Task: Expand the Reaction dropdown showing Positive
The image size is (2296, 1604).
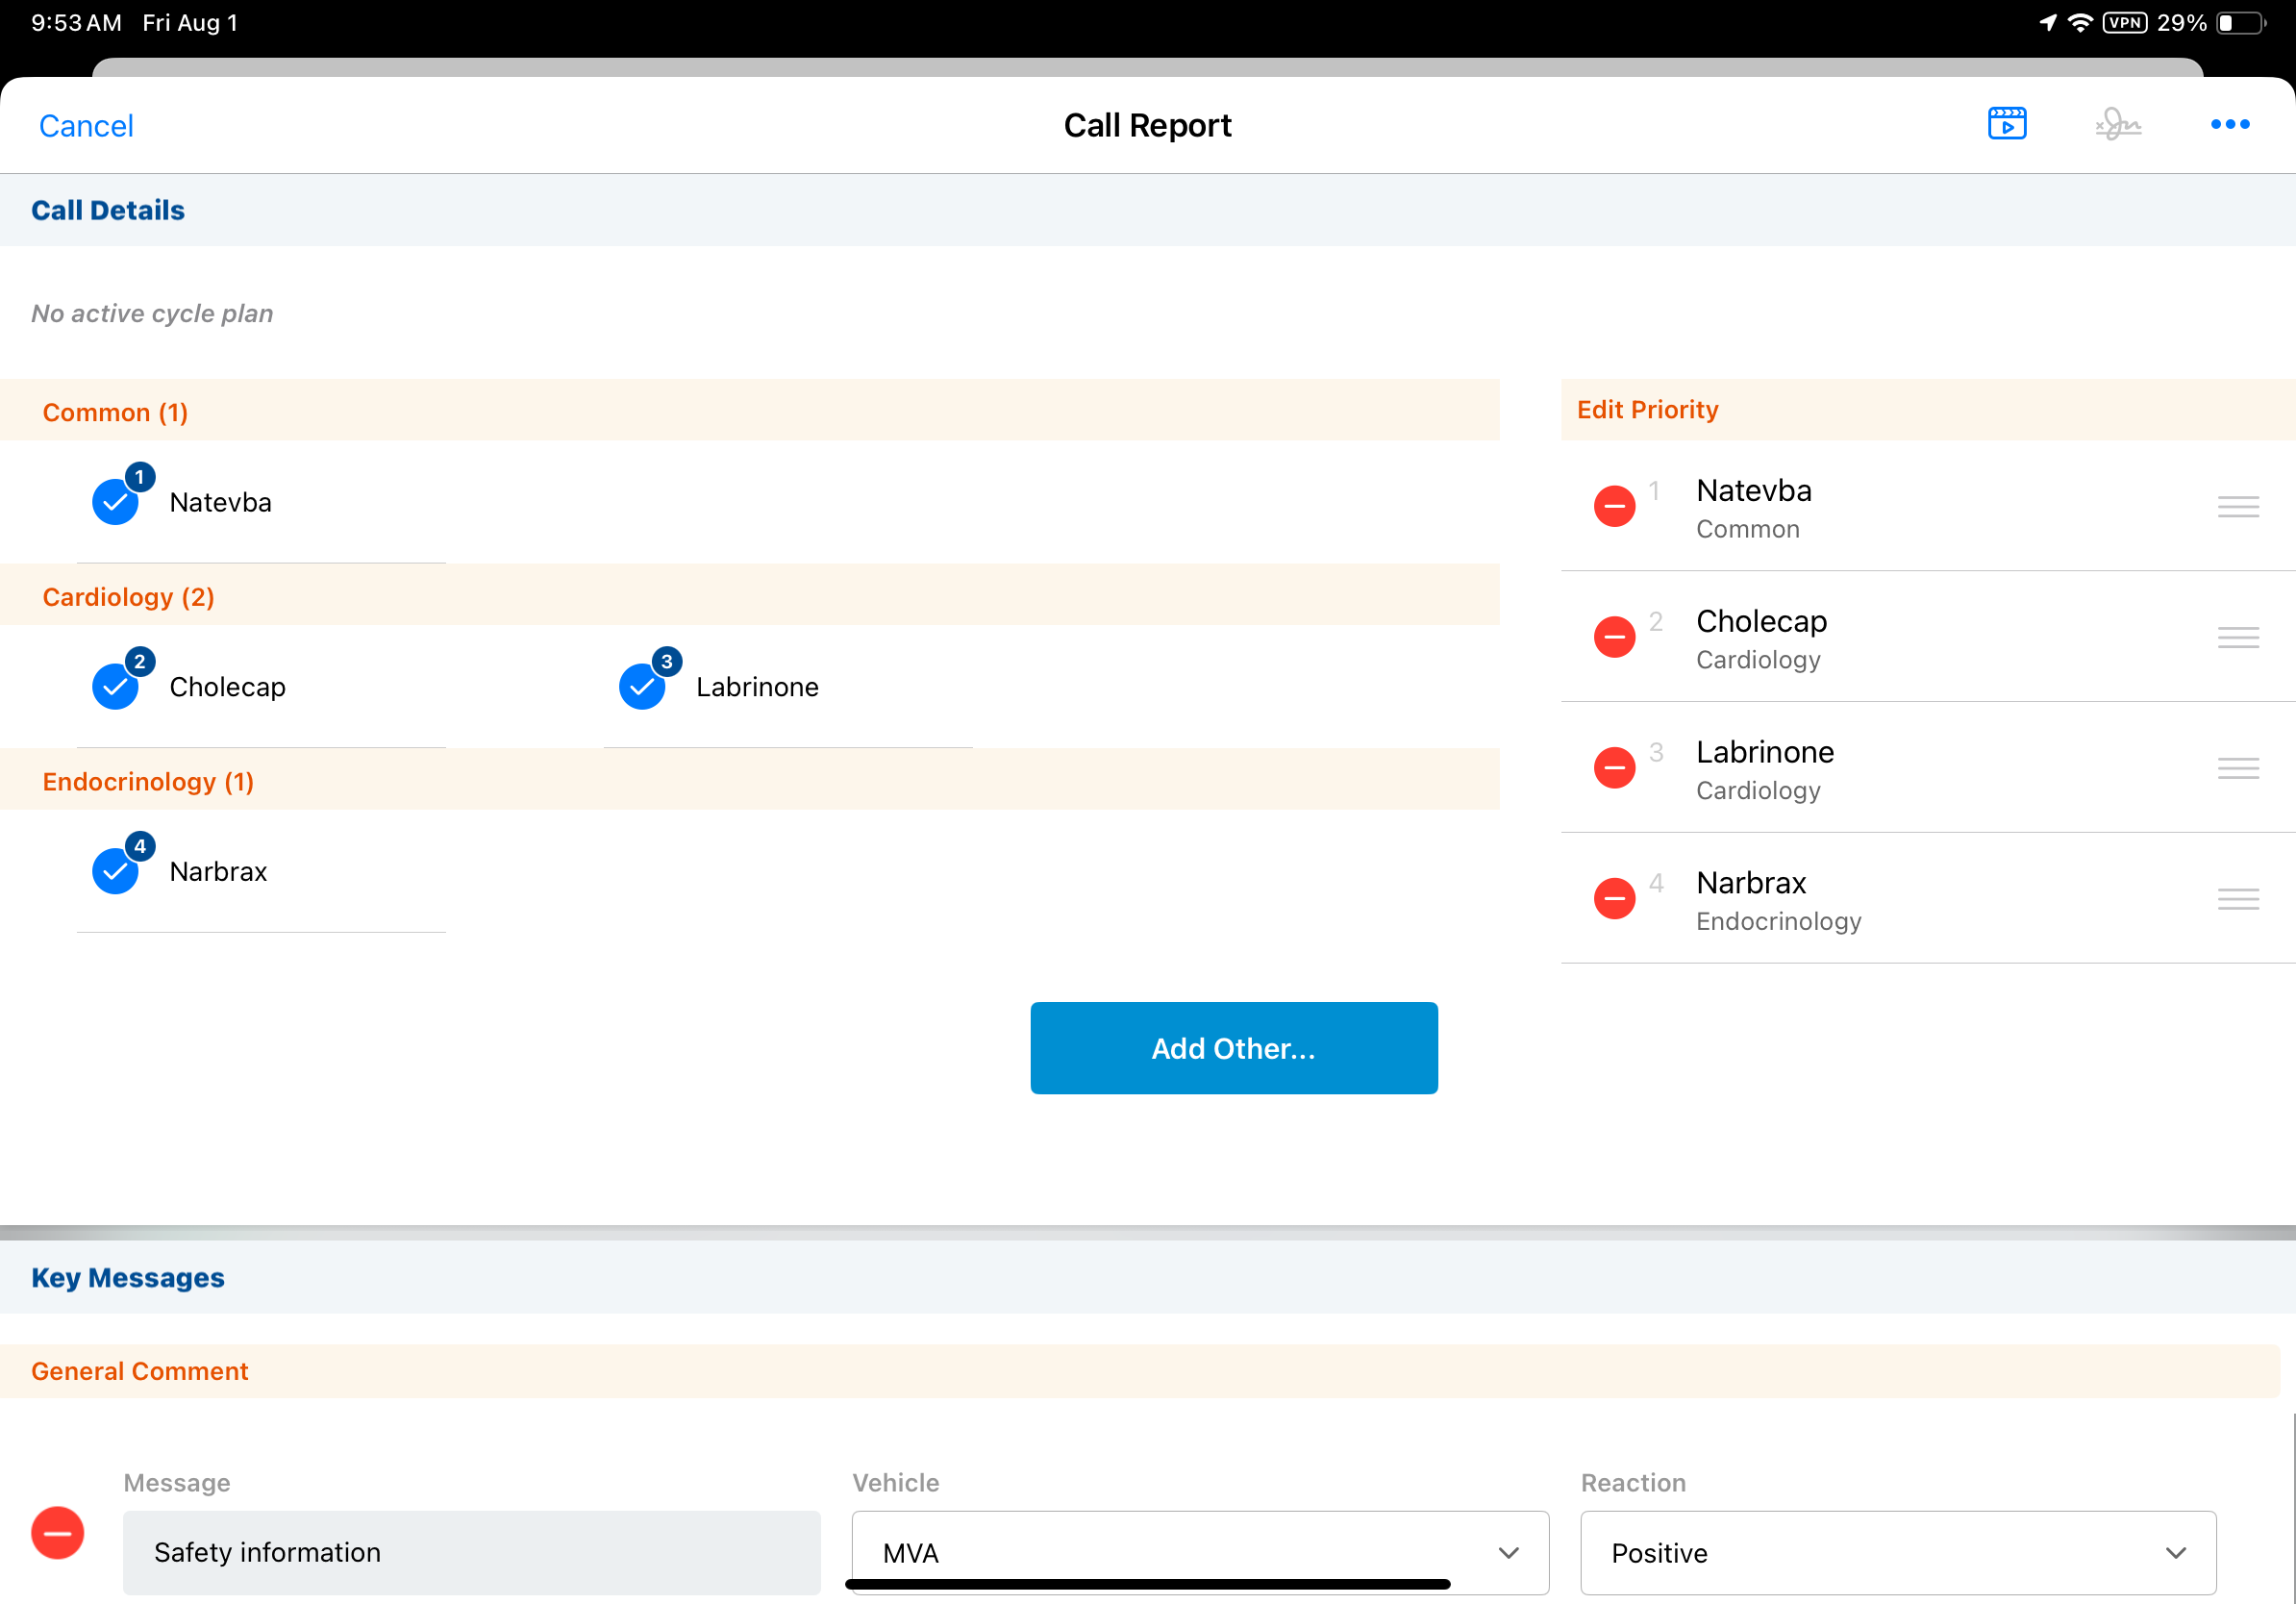Action: coord(1897,1552)
